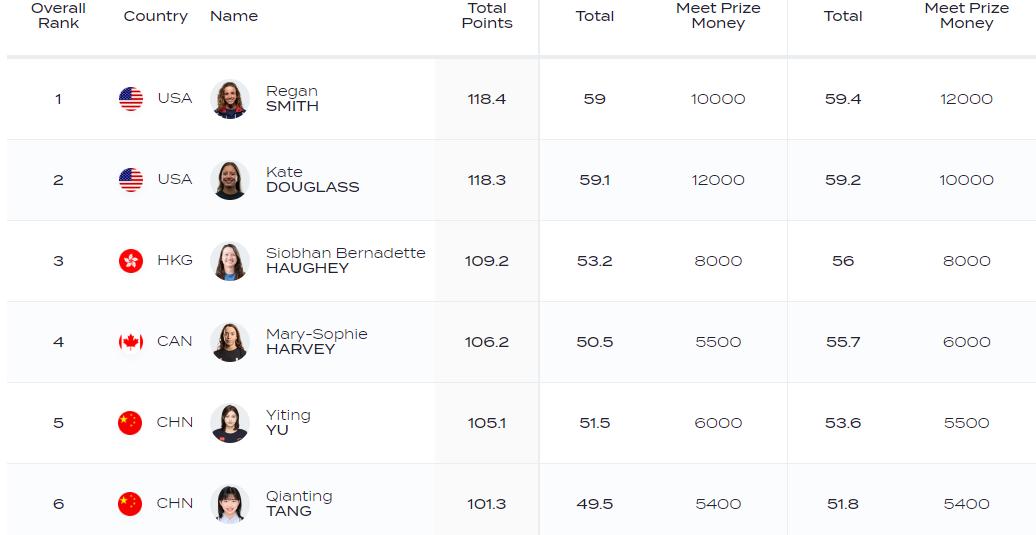Click Mary-Sophie Harvey's profile photo
Viewport: 1036px width, 535px height.
coord(230,342)
